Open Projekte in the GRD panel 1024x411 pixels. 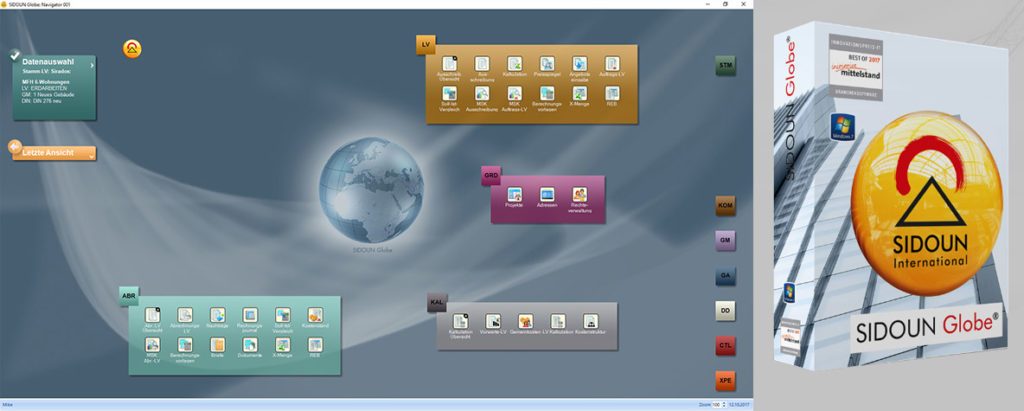tap(515, 195)
